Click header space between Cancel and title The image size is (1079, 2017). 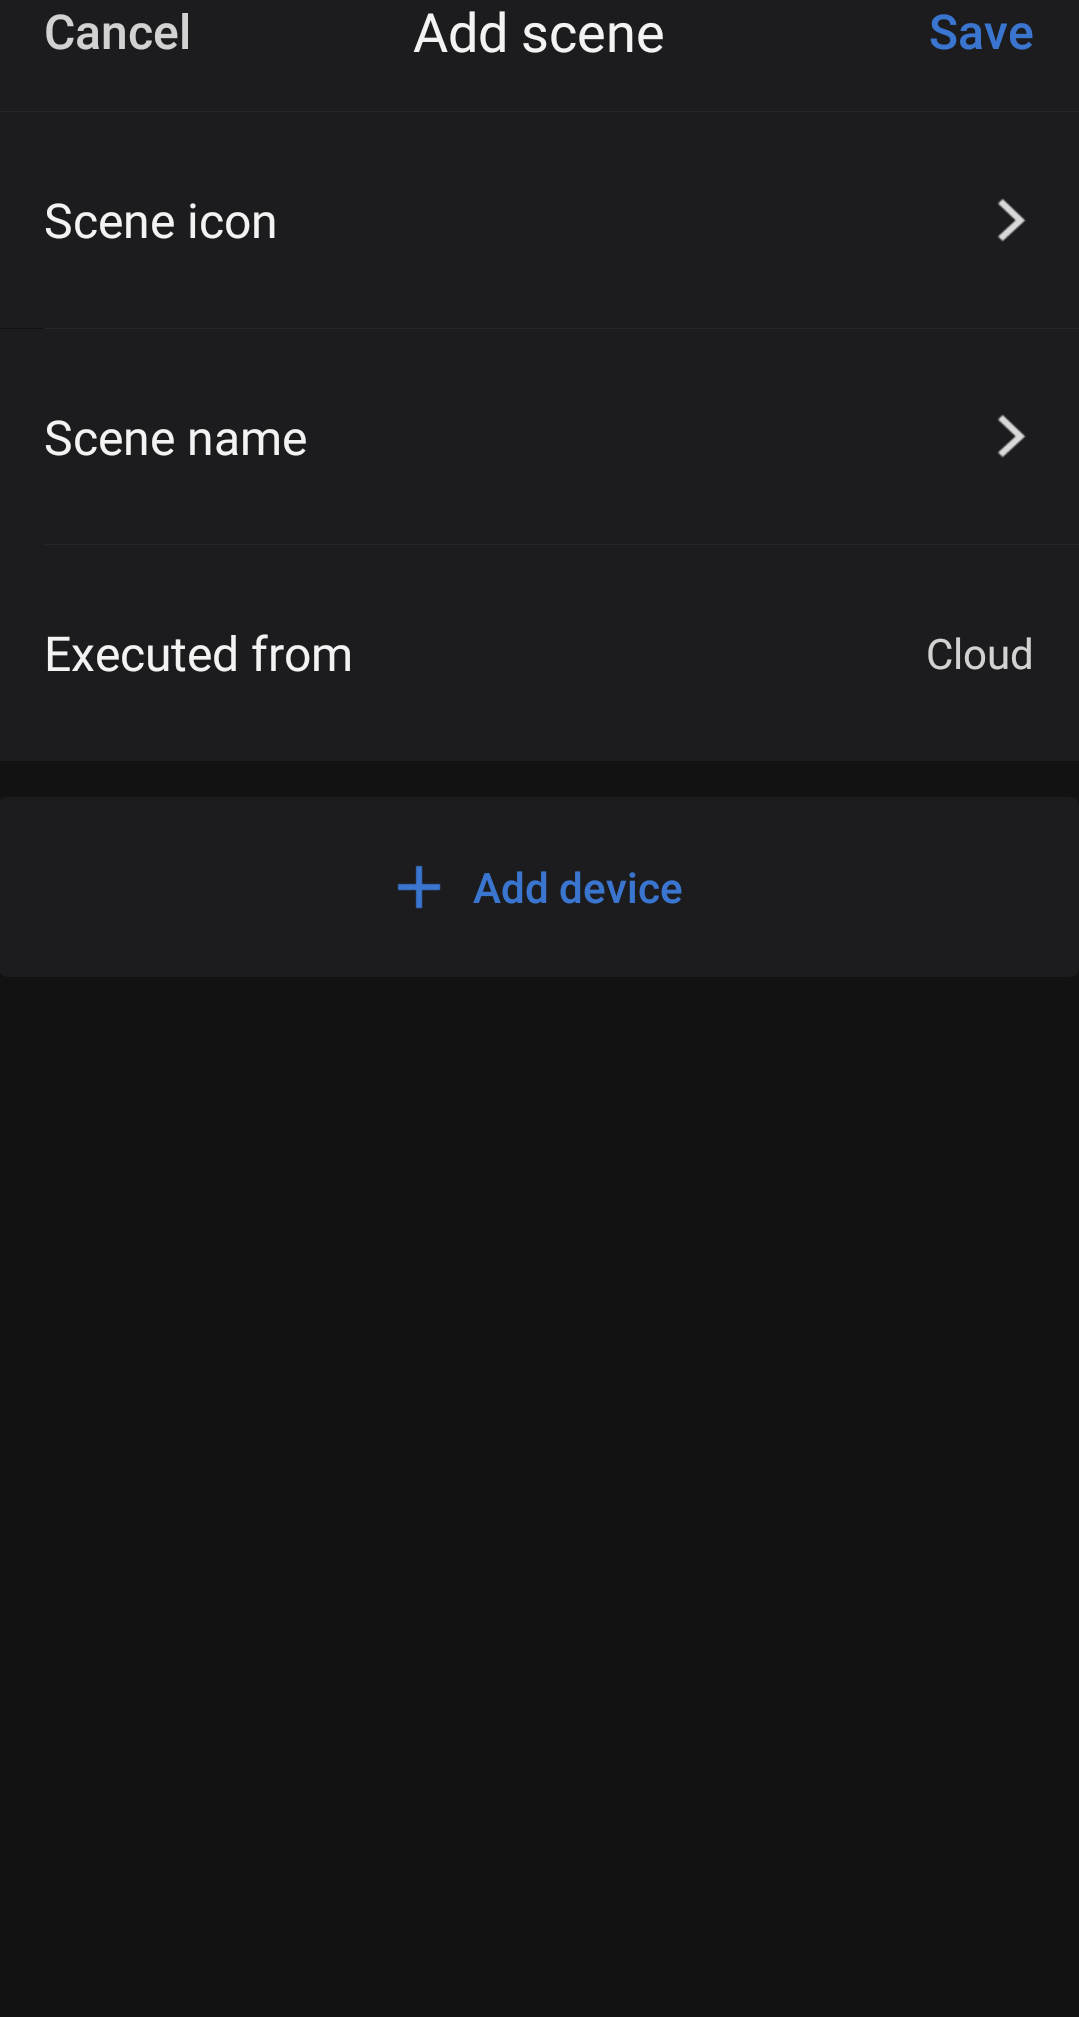[300, 34]
